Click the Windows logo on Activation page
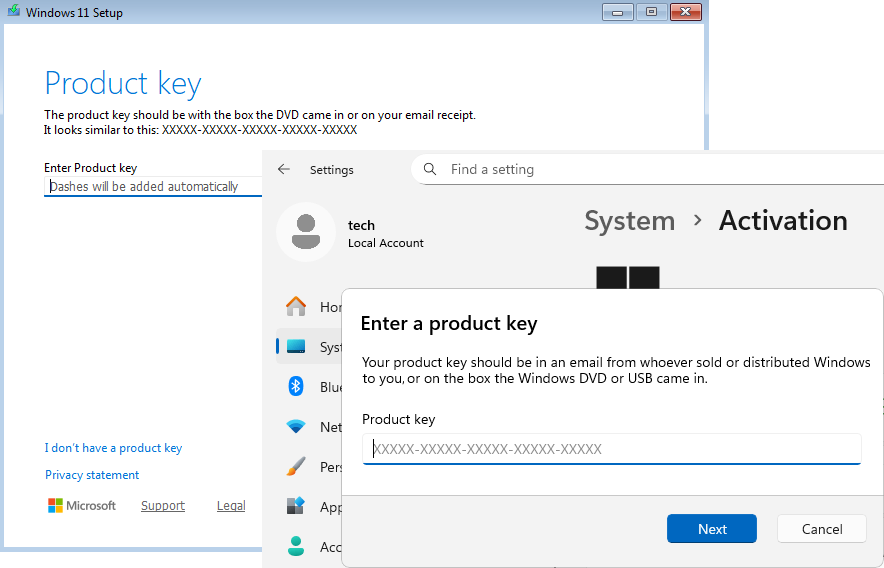Image resolution: width=884 pixels, height=568 pixels. coord(627,278)
